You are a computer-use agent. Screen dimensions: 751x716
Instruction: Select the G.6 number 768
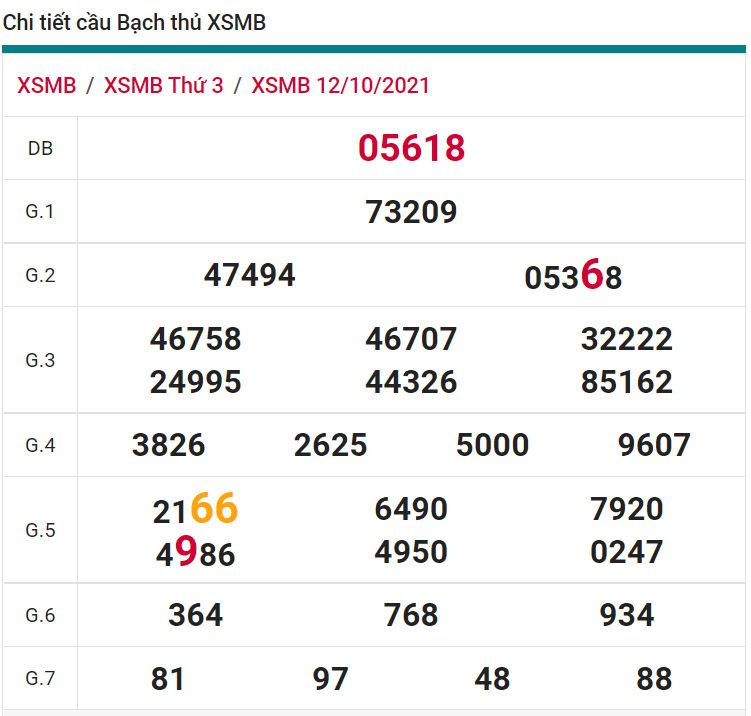411,615
